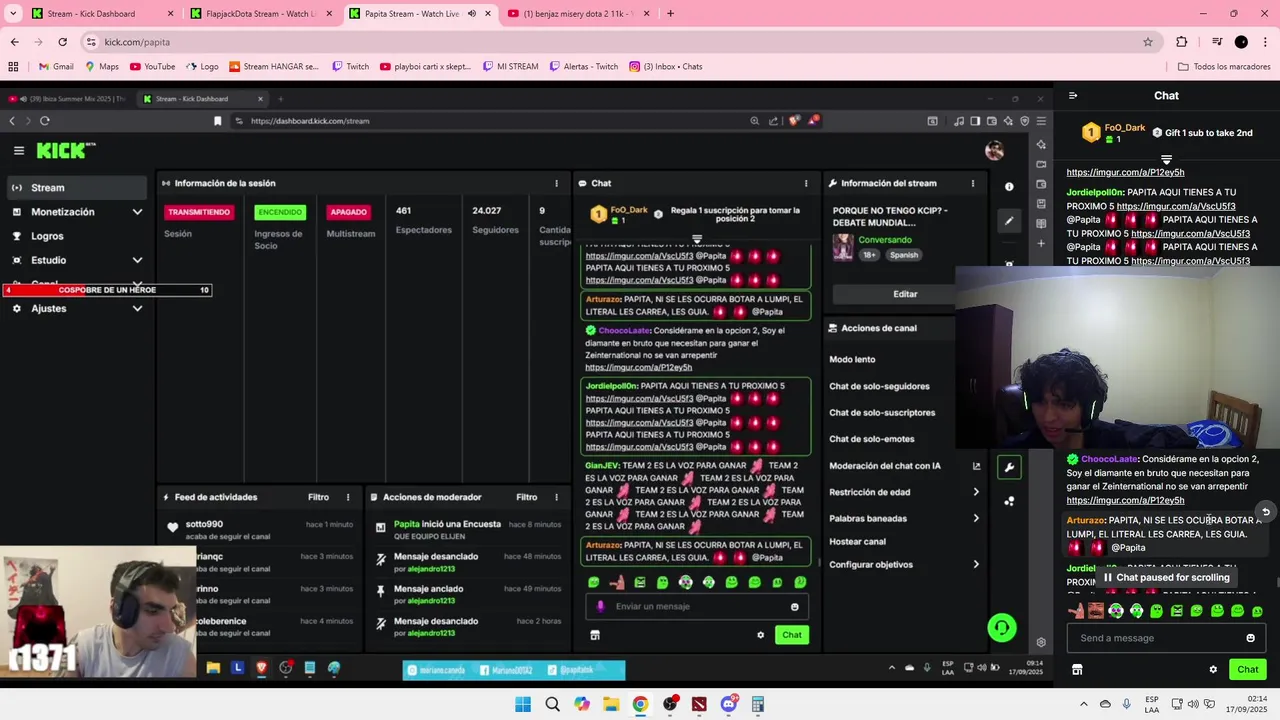Open Windows taskbar search

tap(552, 704)
